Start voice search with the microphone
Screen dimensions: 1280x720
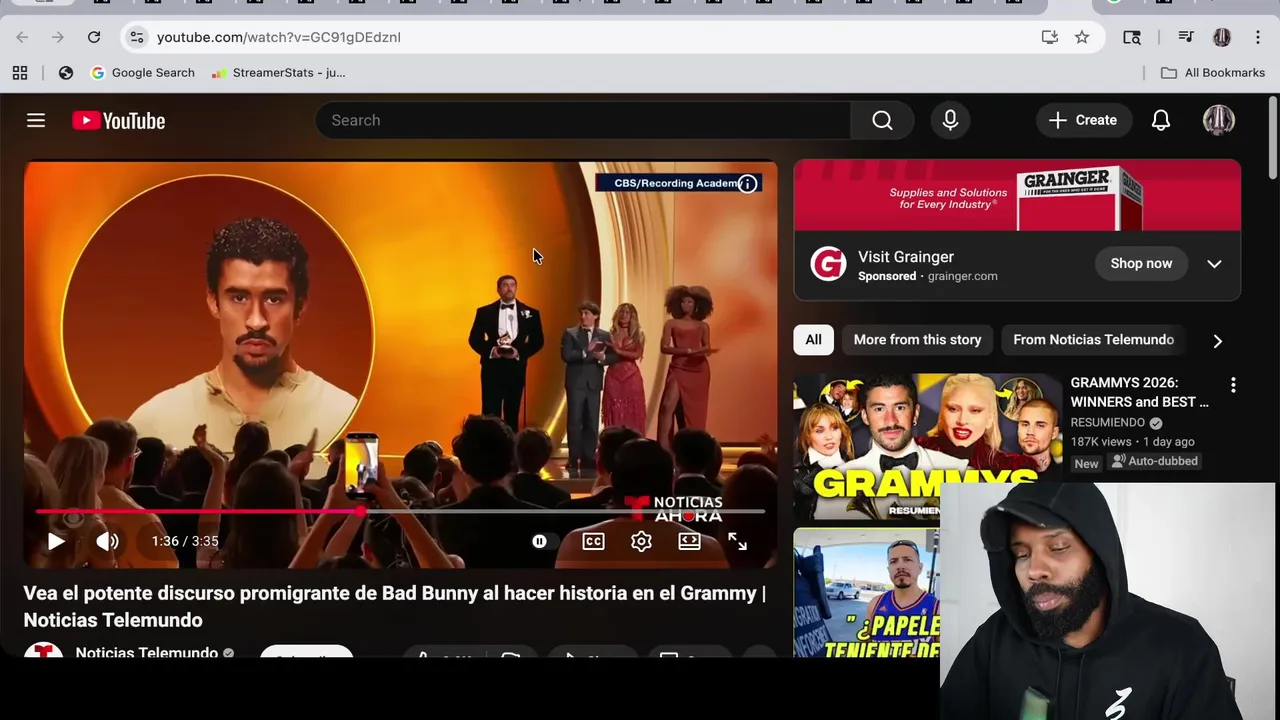click(x=950, y=120)
